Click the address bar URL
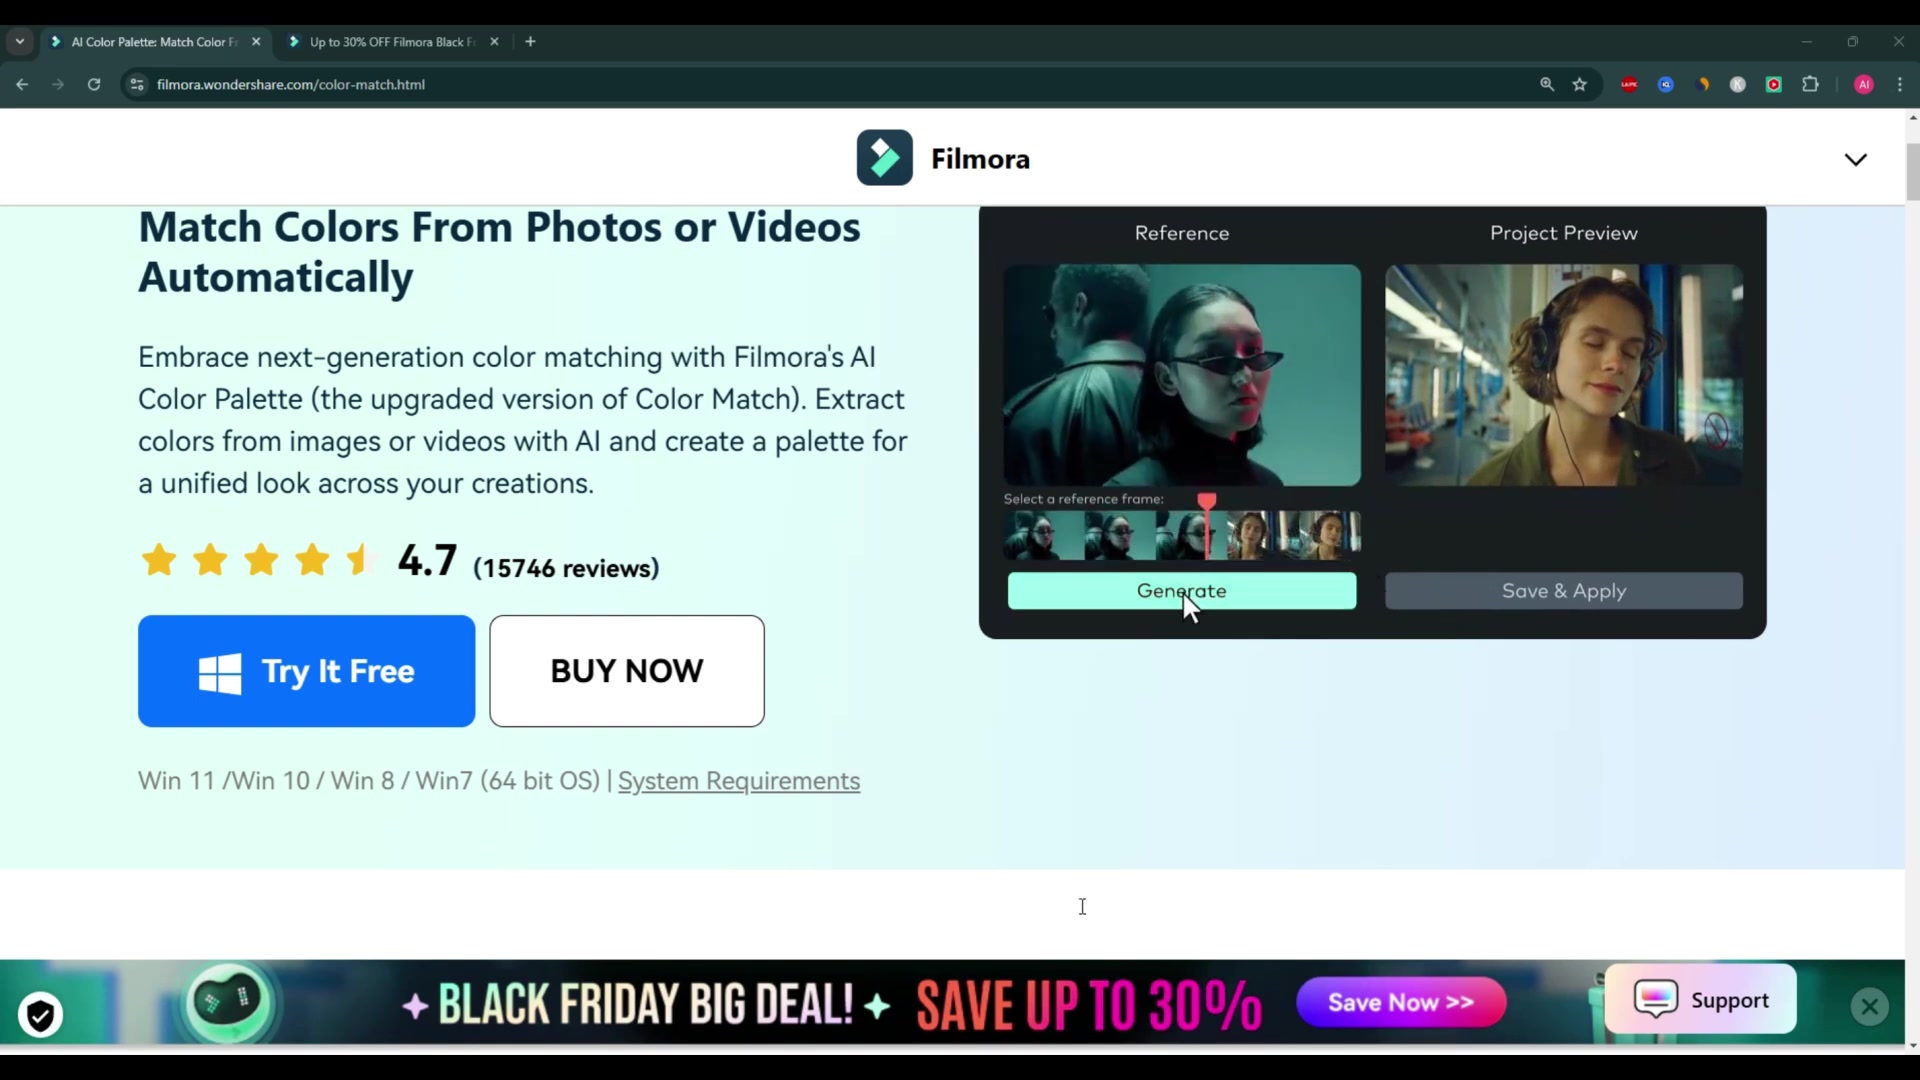 [291, 85]
